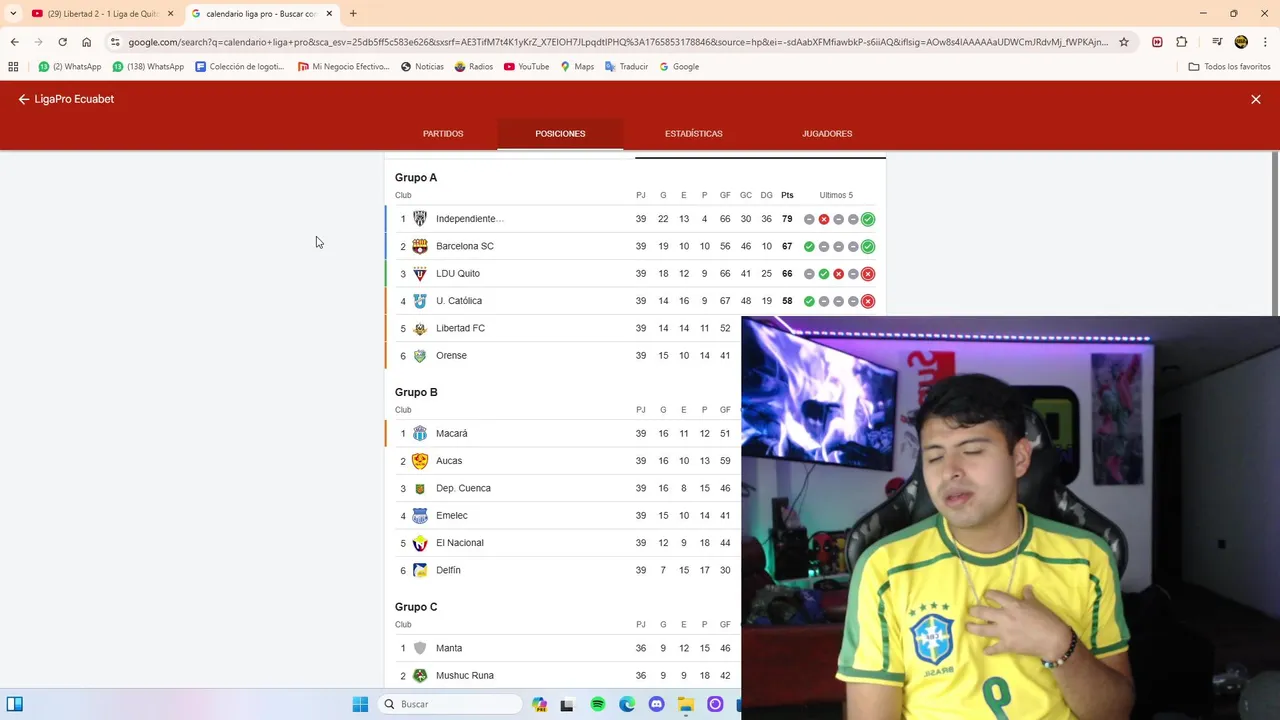Open Independiente team name link
Viewport: 1280px width, 720px height.
[470, 219]
